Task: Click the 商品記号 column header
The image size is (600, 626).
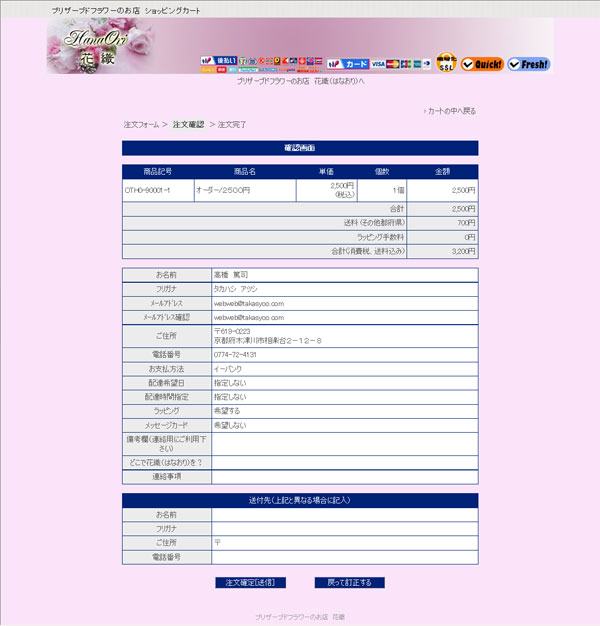Action: 158,172
